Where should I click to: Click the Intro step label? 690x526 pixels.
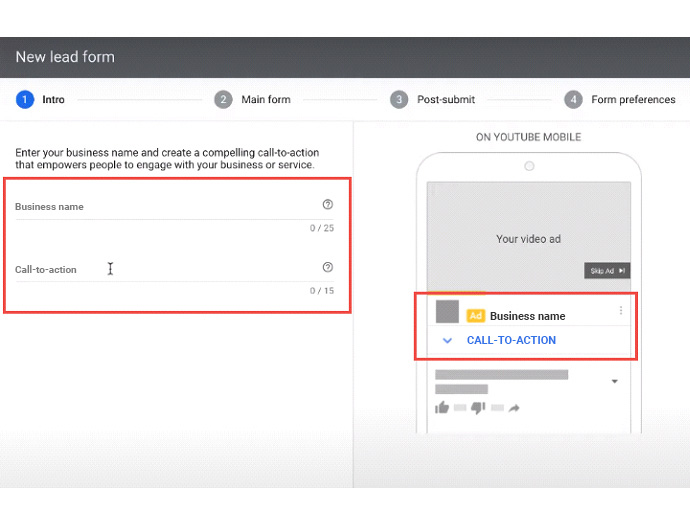[53, 99]
